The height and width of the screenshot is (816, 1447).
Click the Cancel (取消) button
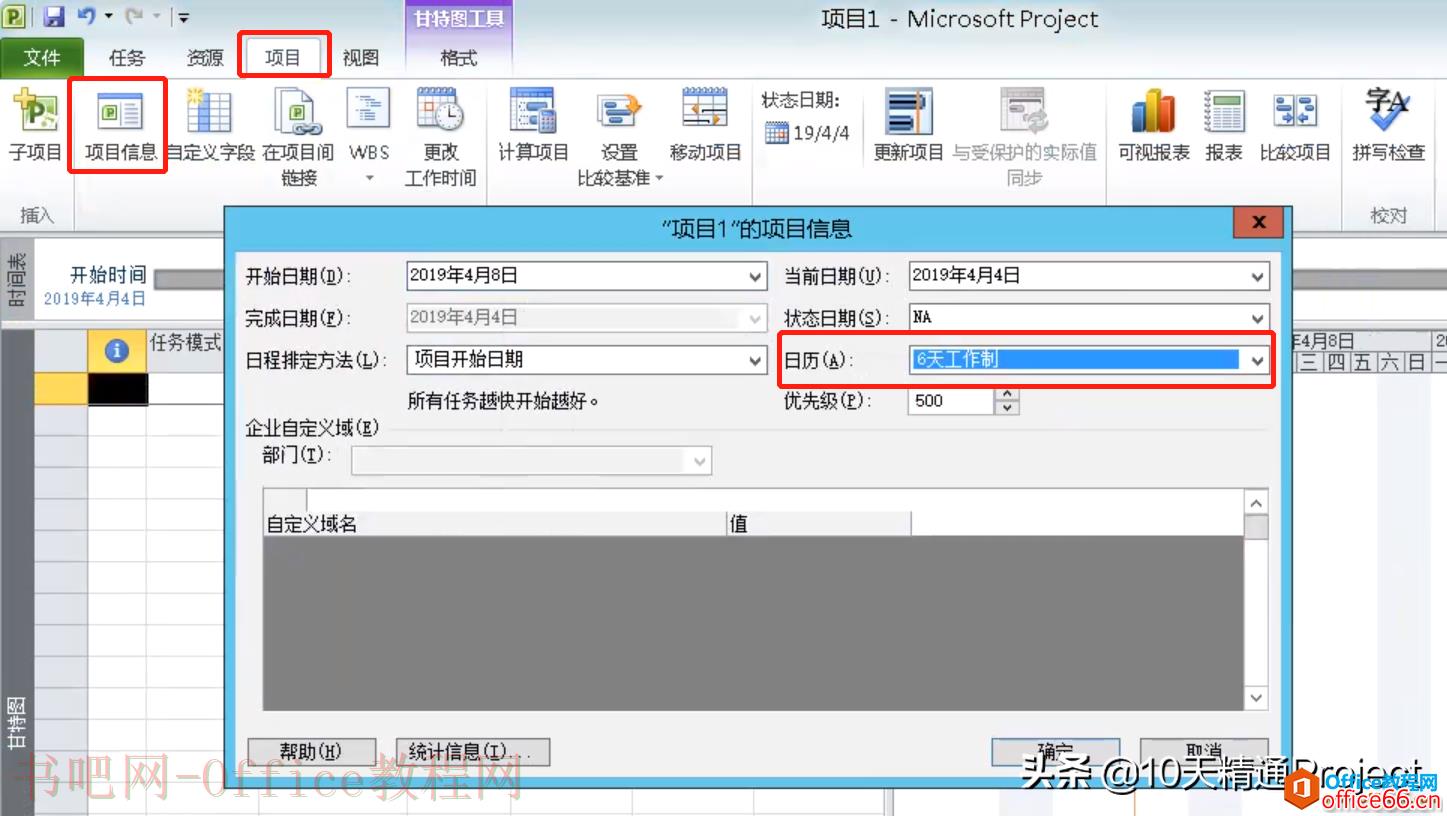pos(1204,752)
